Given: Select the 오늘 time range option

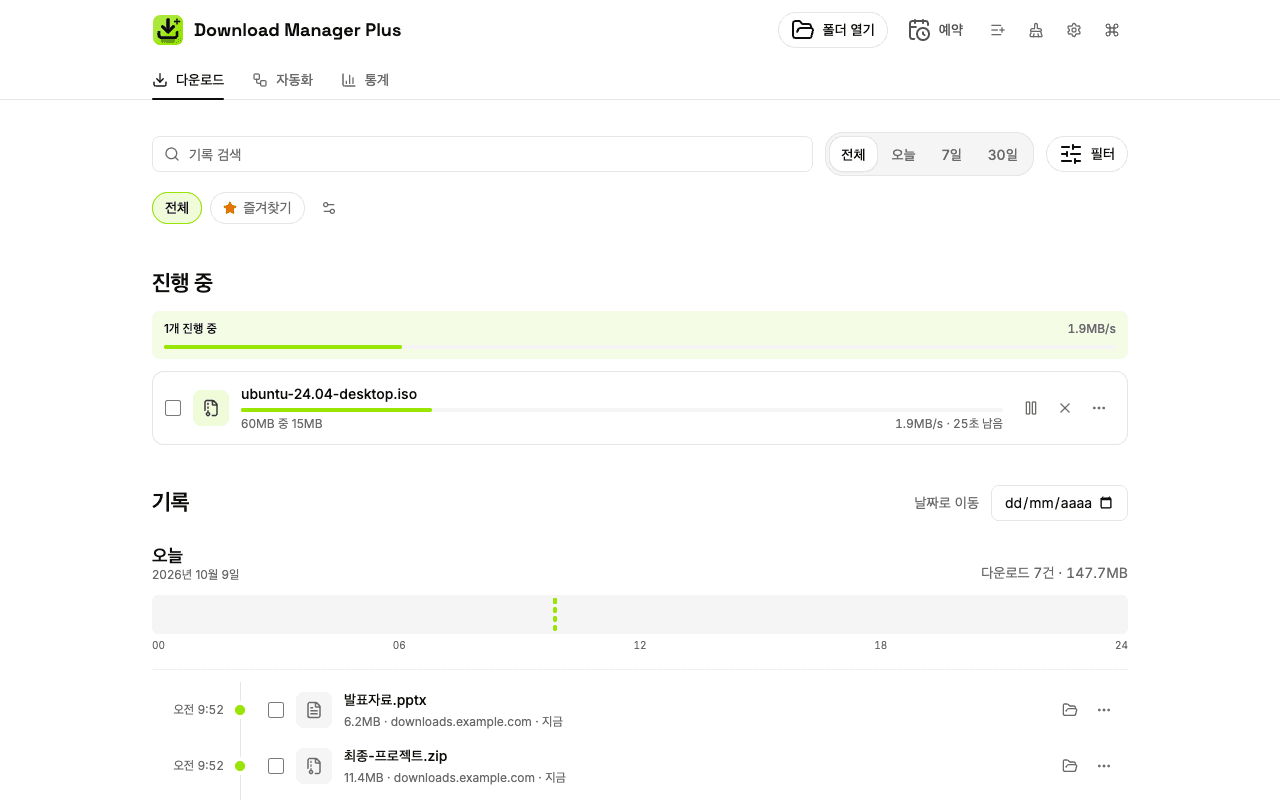Looking at the screenshot, I should click(x=903, y=154).
